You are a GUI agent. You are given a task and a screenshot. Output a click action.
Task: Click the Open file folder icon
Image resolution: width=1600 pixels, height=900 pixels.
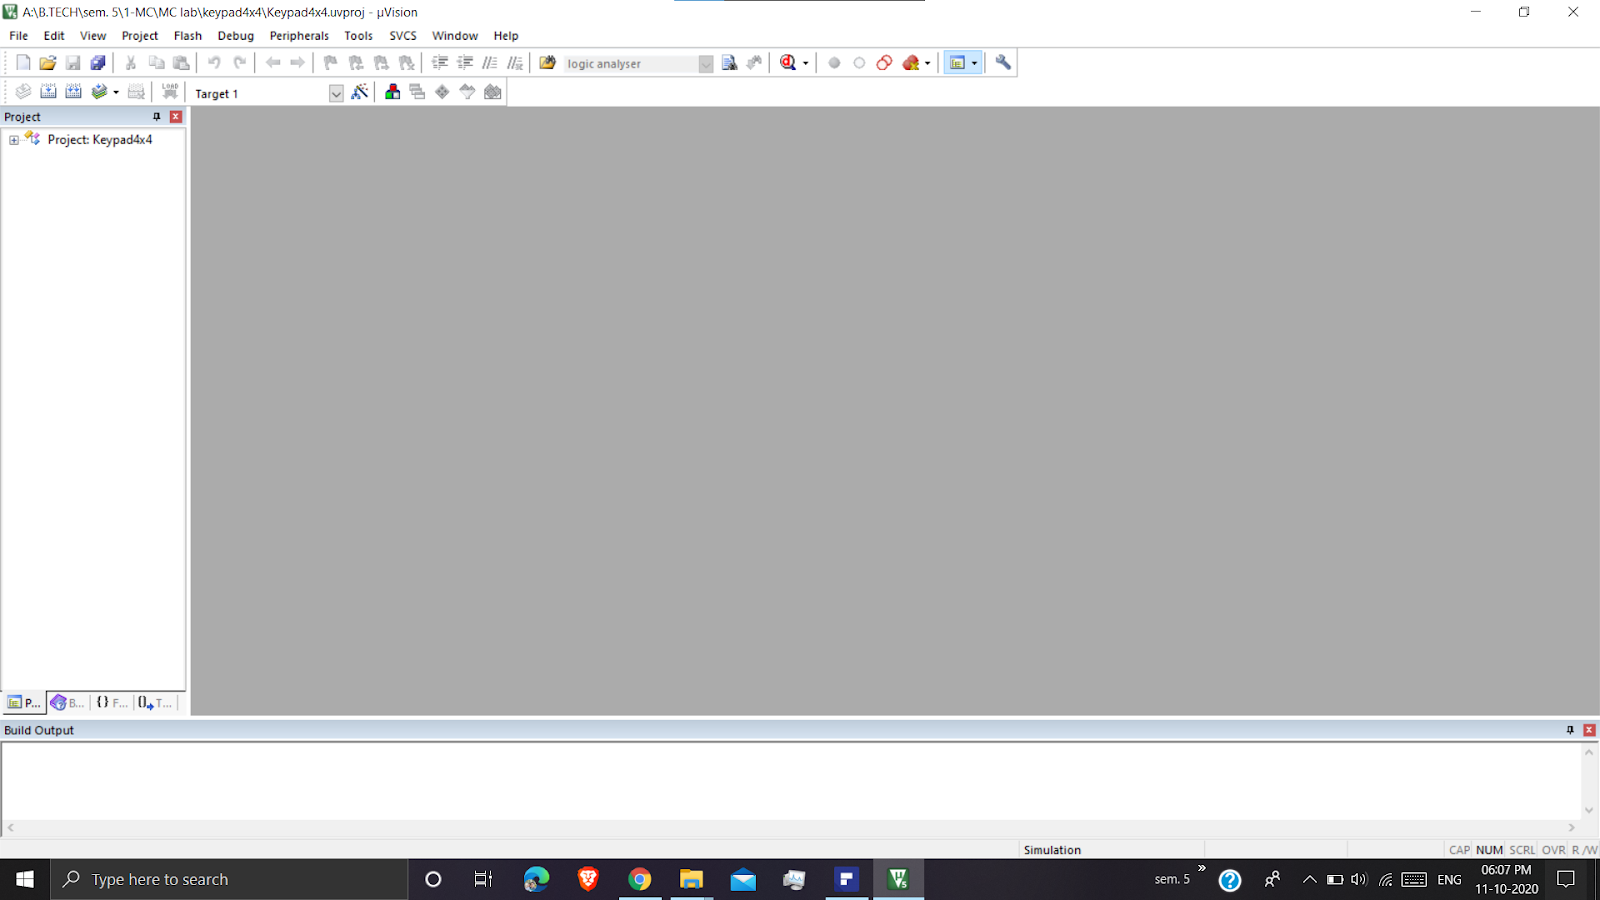[47, 63]
